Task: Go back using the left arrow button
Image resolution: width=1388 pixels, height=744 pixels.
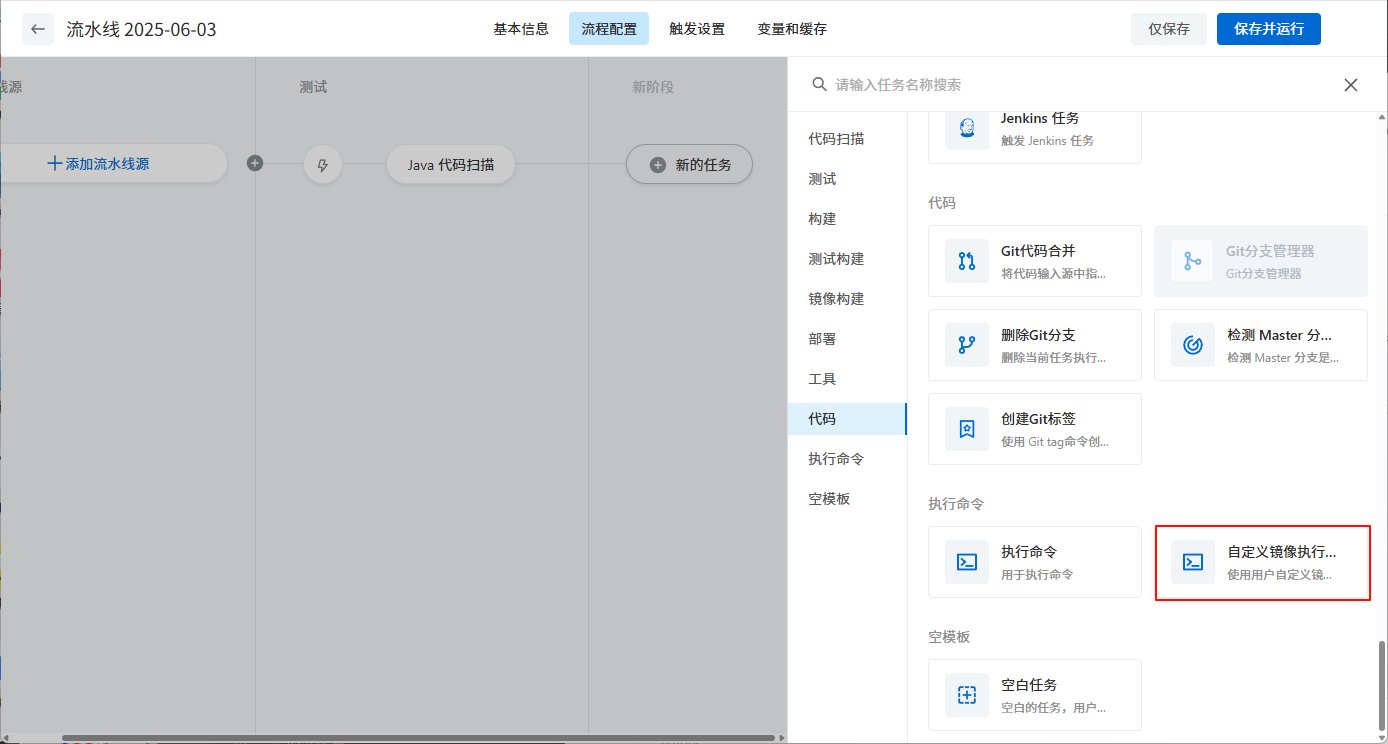Action: (38, 29)
